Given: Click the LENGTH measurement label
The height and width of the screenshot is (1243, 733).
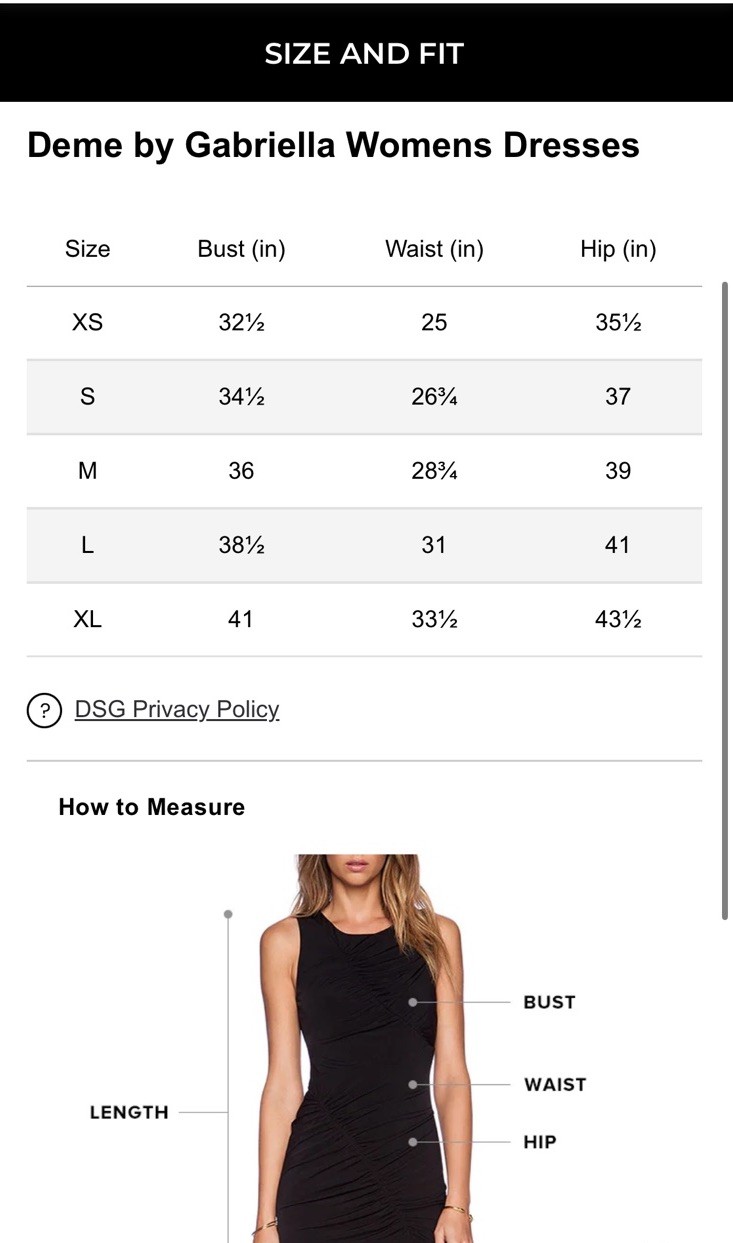Looking at the screenshot, I should pos(129,1112).
